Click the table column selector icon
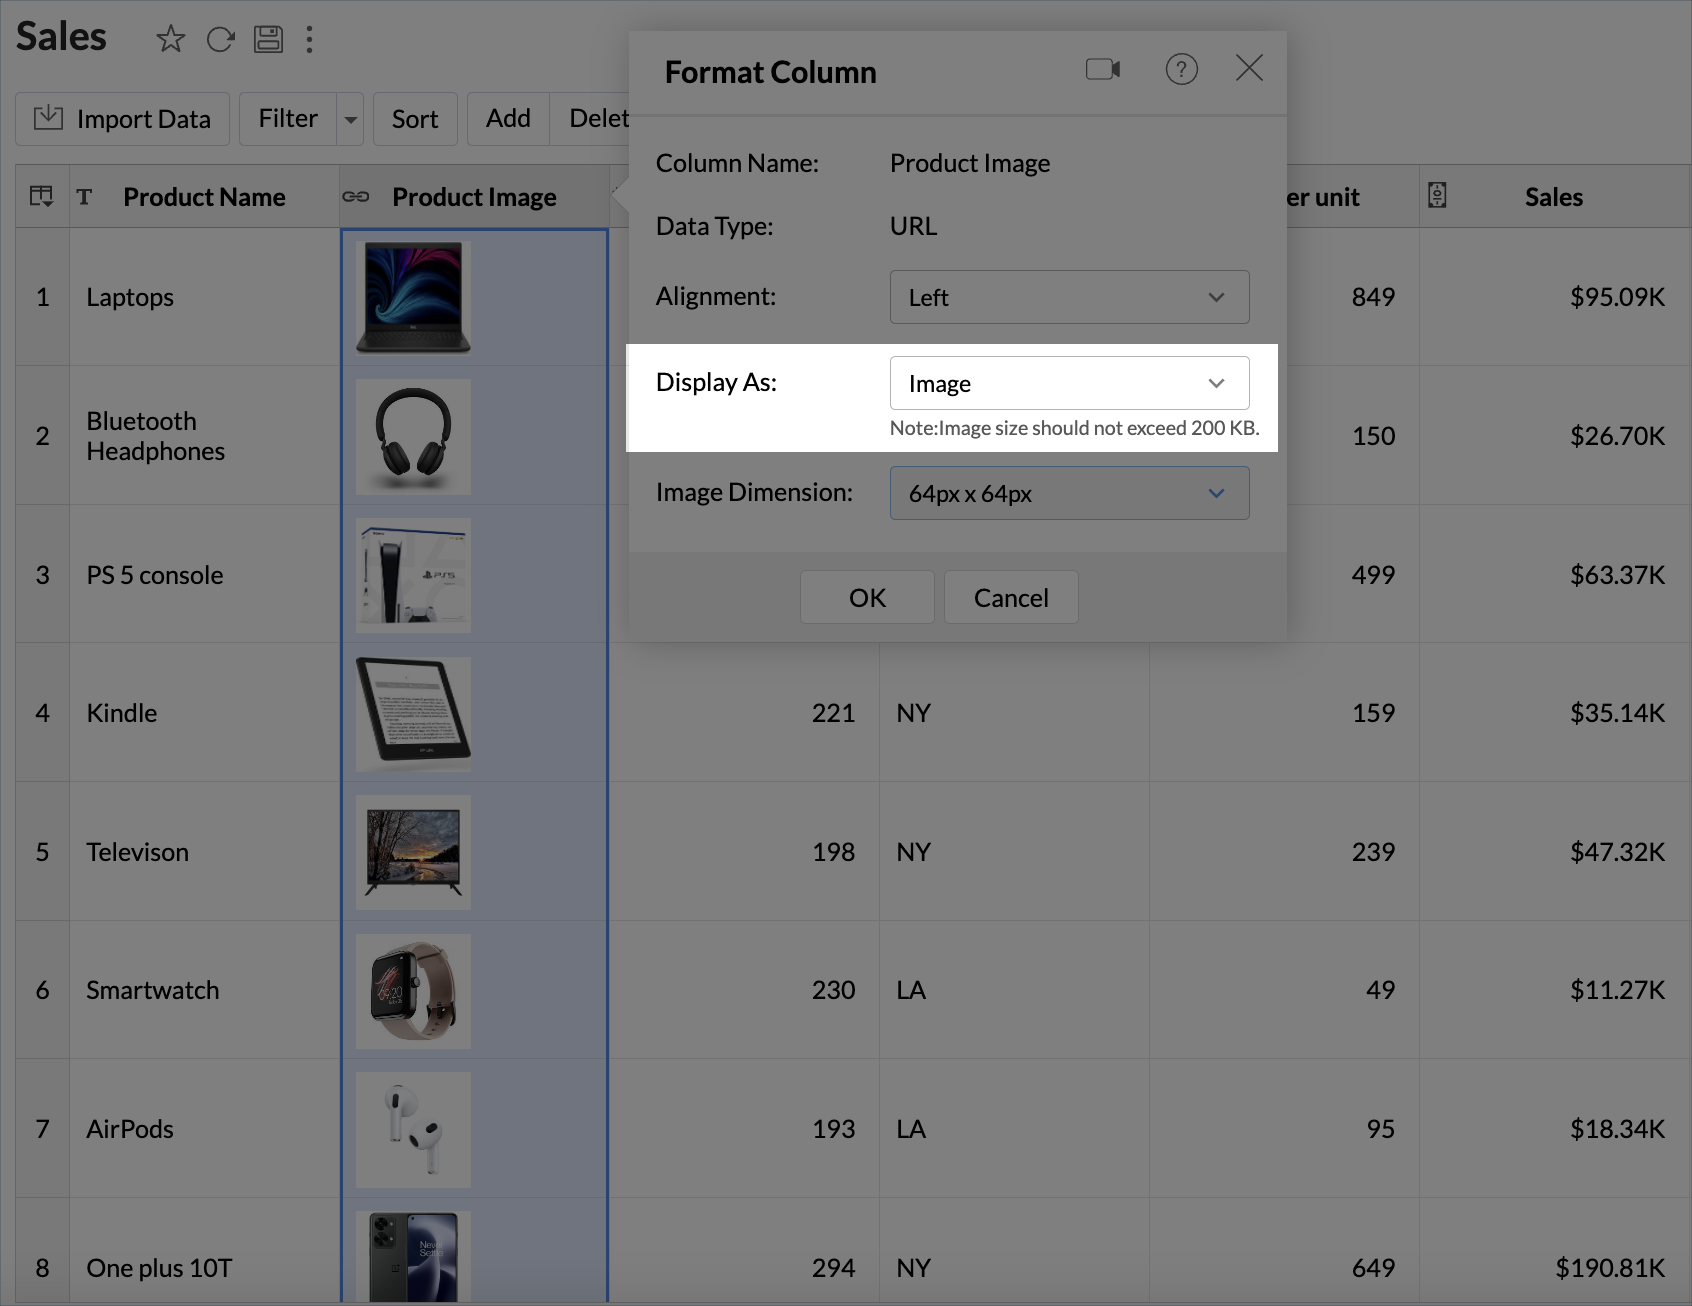This screenshot has width=1692, height=1306. pos(42,196)
